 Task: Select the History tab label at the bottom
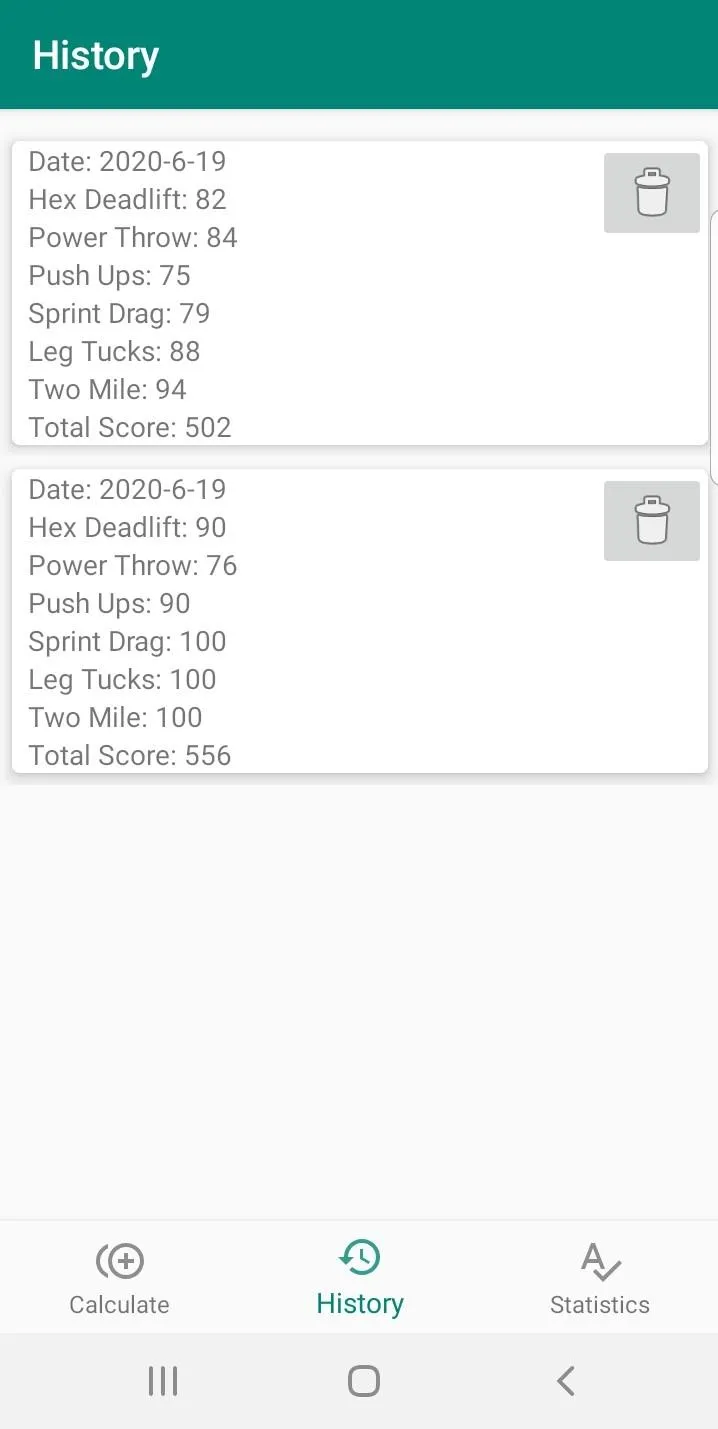pos(360,1304)
